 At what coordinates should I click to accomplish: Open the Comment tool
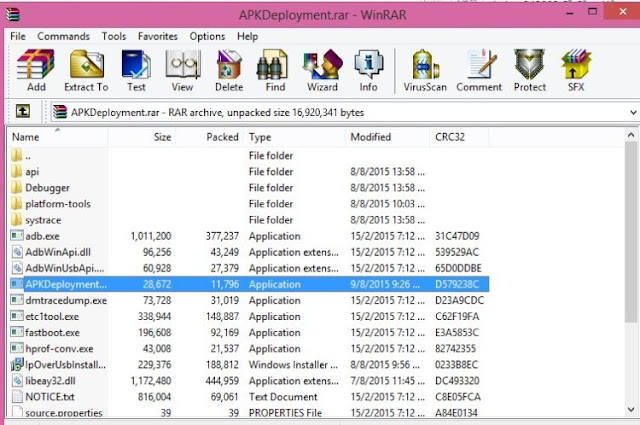pos(479,70)
